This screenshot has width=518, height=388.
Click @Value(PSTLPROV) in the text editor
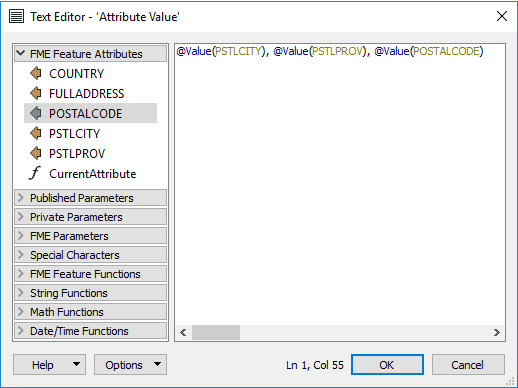click(x=320, y=51)
